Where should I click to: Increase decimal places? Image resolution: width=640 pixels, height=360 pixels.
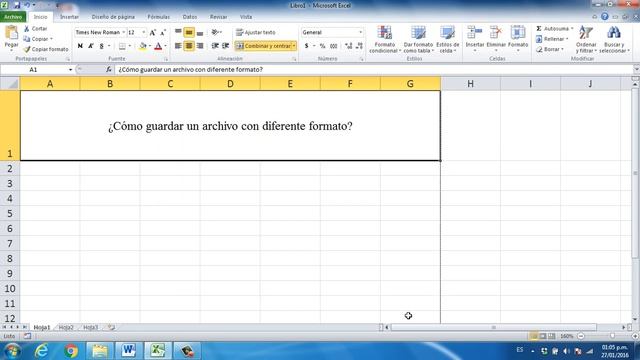tap(348, 46)
